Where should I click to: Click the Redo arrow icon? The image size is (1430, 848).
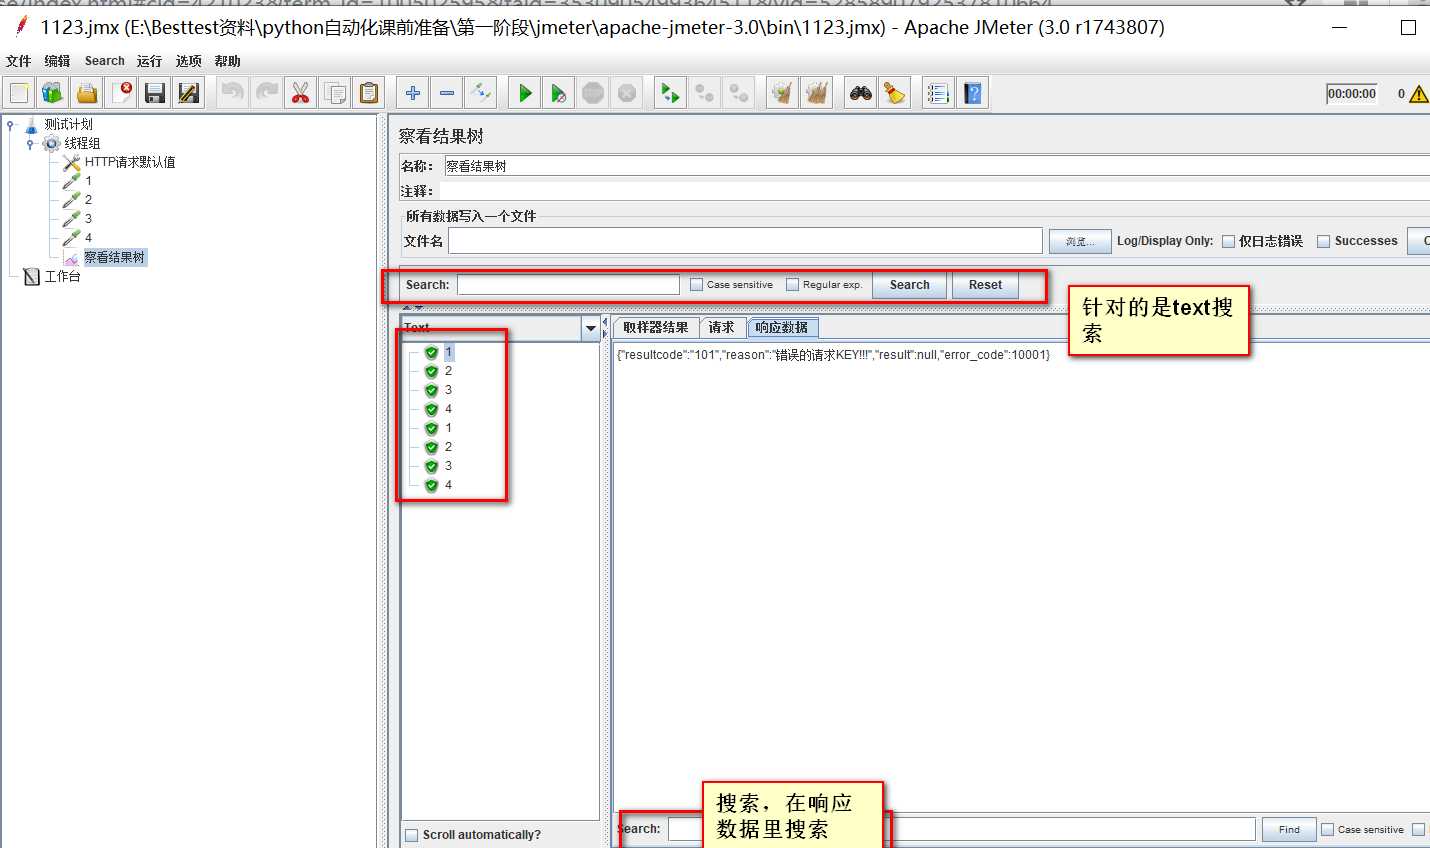[x=267, y=93]
